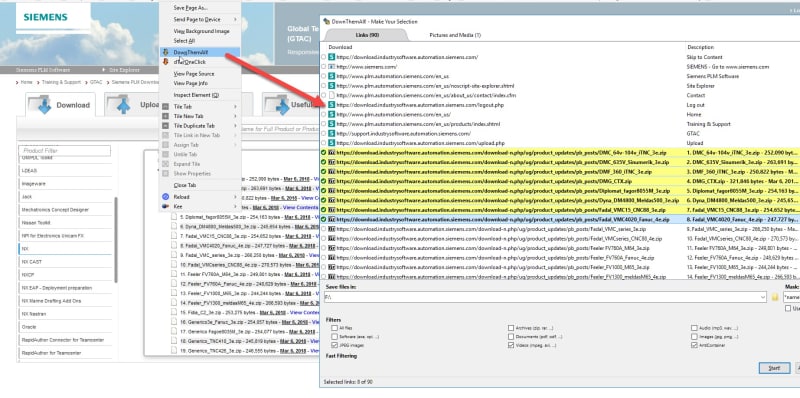The width and height of the screenshot is (800, 398).
Task: Expand the Tile New Tab submenu
Action: click(x=235, y=116)
